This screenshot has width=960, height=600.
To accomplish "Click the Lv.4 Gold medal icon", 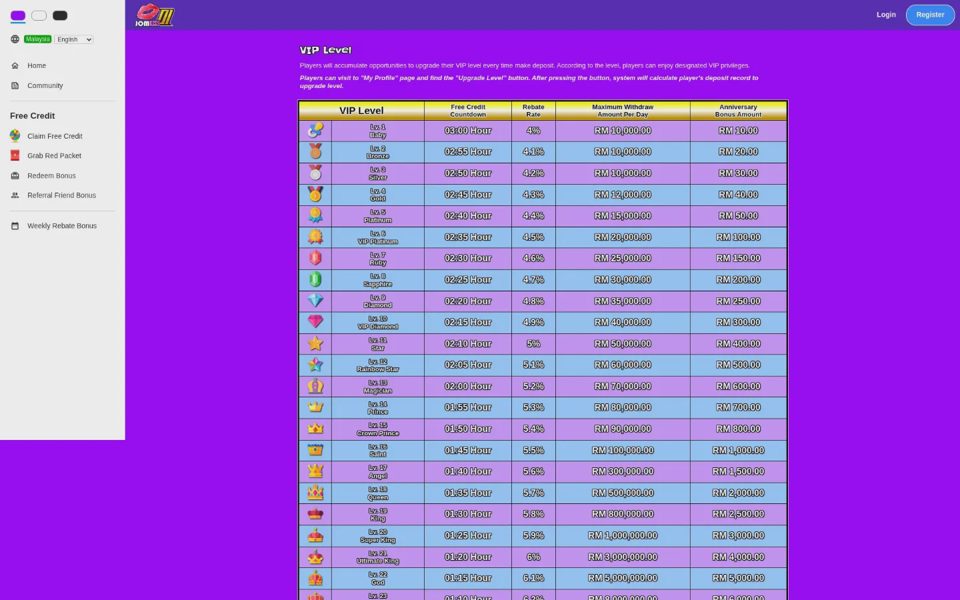I will coord(315,194).
